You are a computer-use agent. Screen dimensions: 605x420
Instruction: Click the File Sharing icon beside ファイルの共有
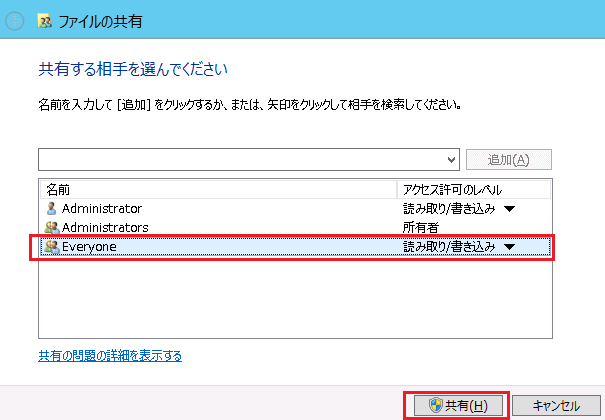44,21
